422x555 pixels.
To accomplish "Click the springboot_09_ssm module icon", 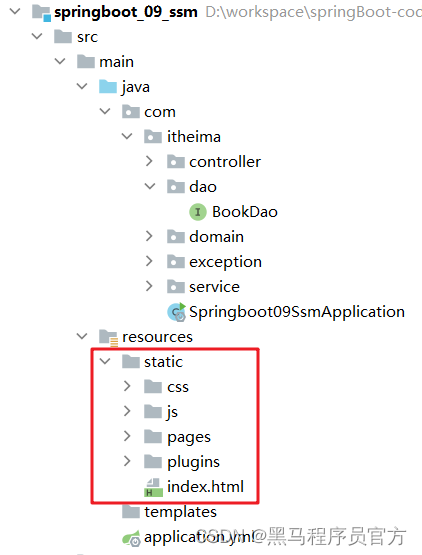I will [41, 13].
